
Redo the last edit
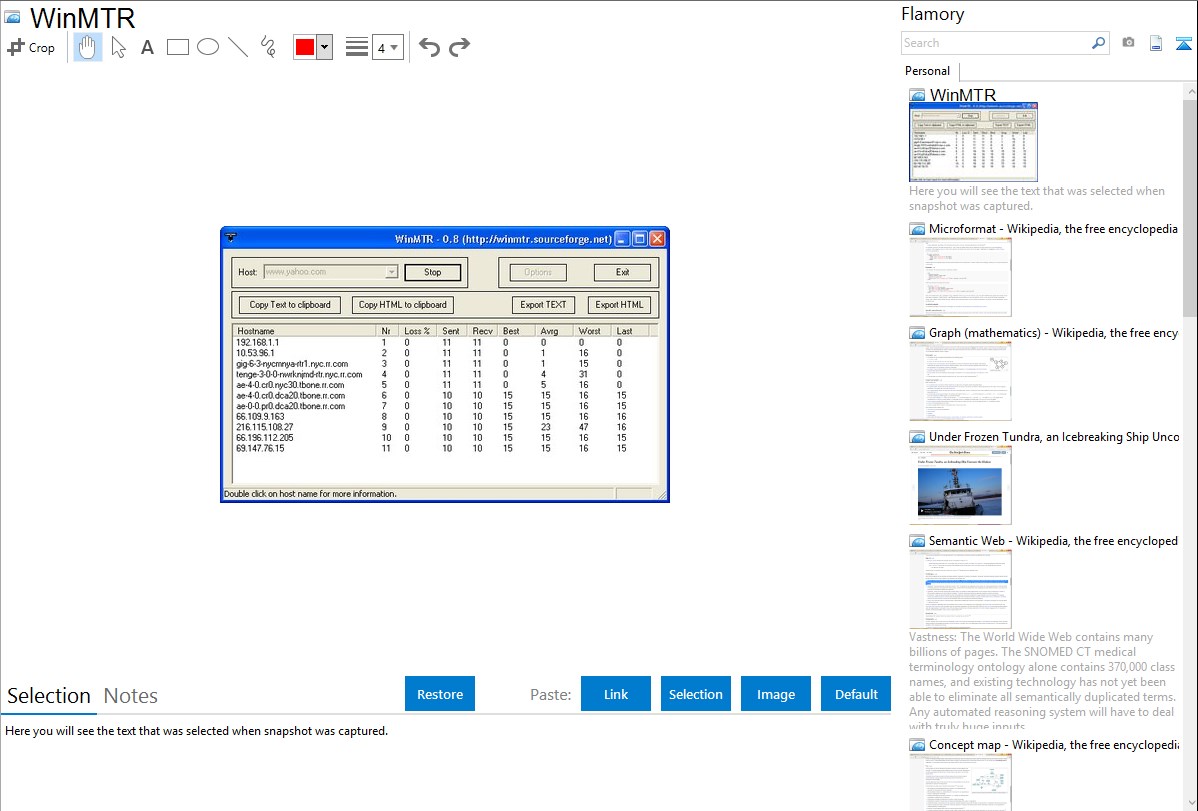click(x=459, y=47)
